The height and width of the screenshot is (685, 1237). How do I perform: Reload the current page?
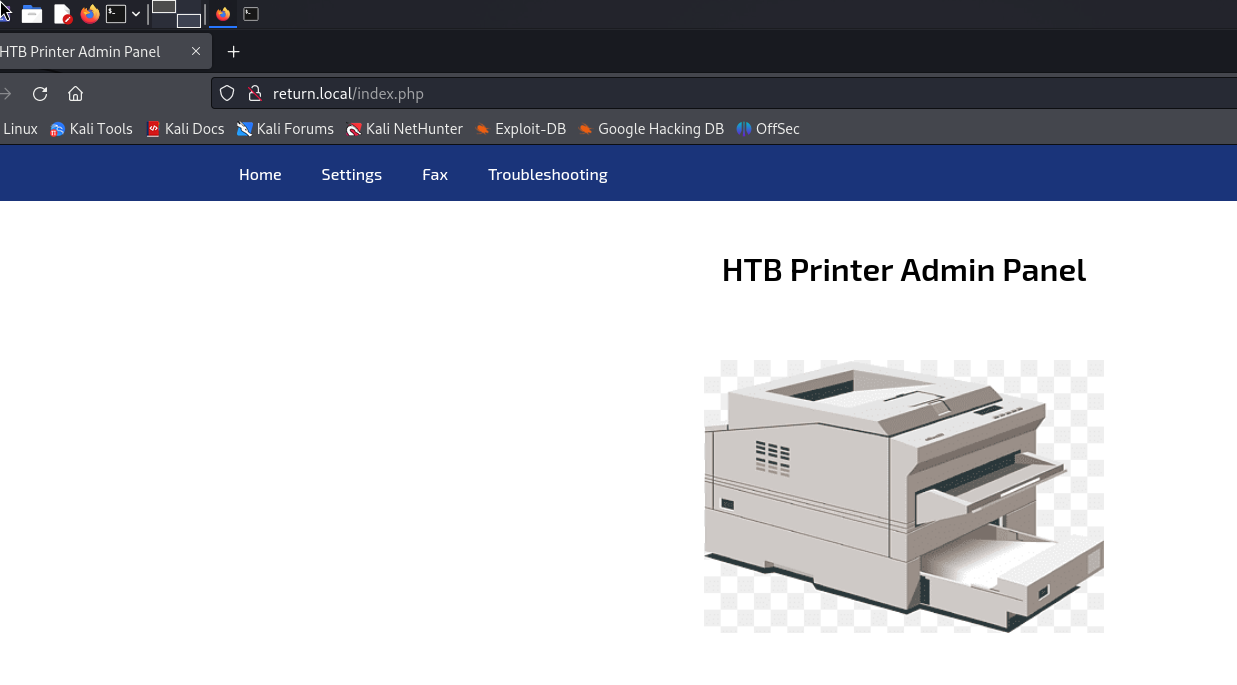(40, 94)
